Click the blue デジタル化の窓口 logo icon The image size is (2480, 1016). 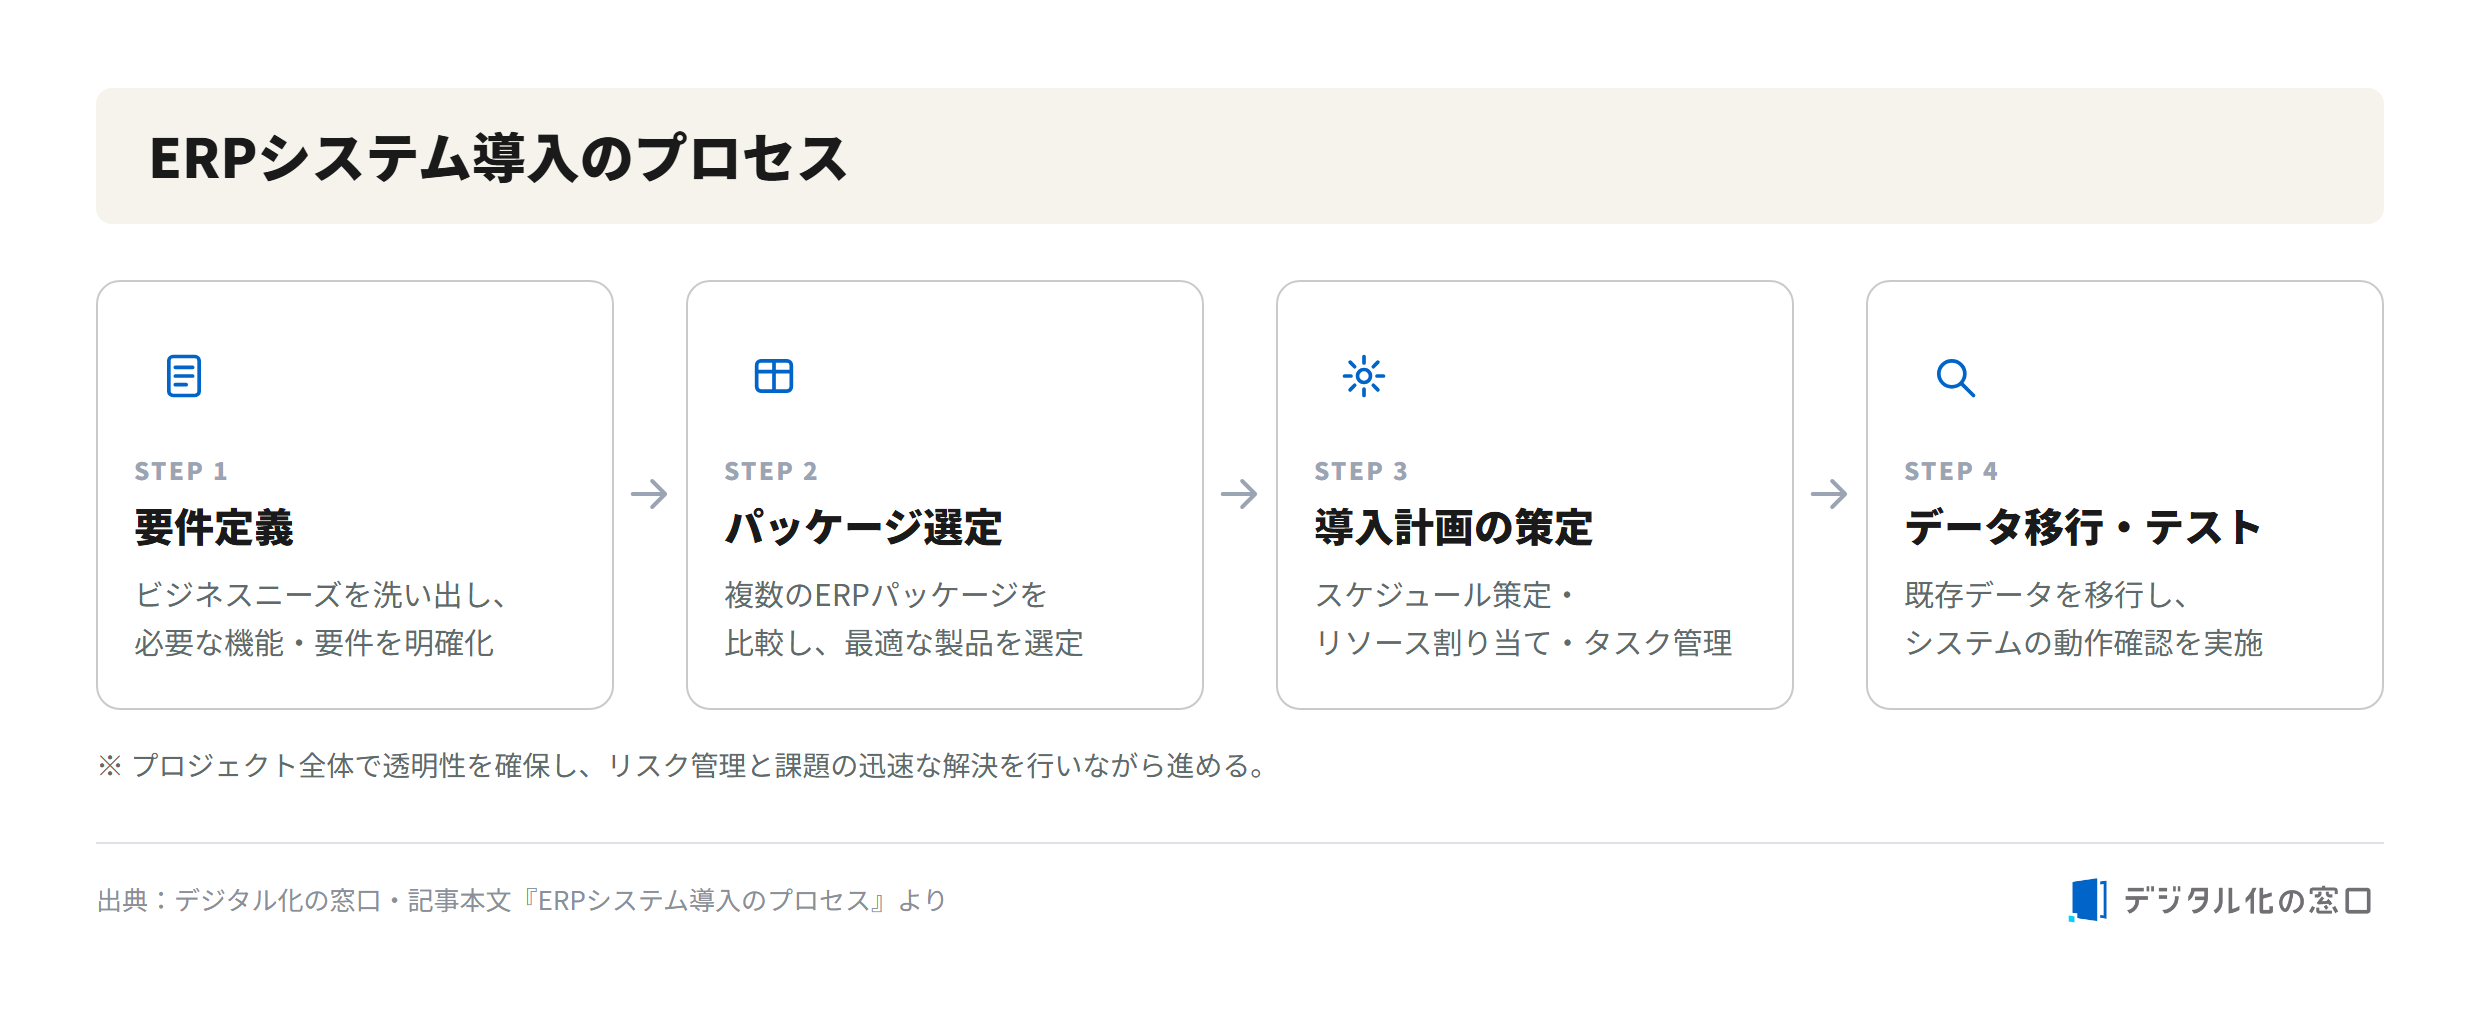pyautogui.click(x=2088, y=900)
